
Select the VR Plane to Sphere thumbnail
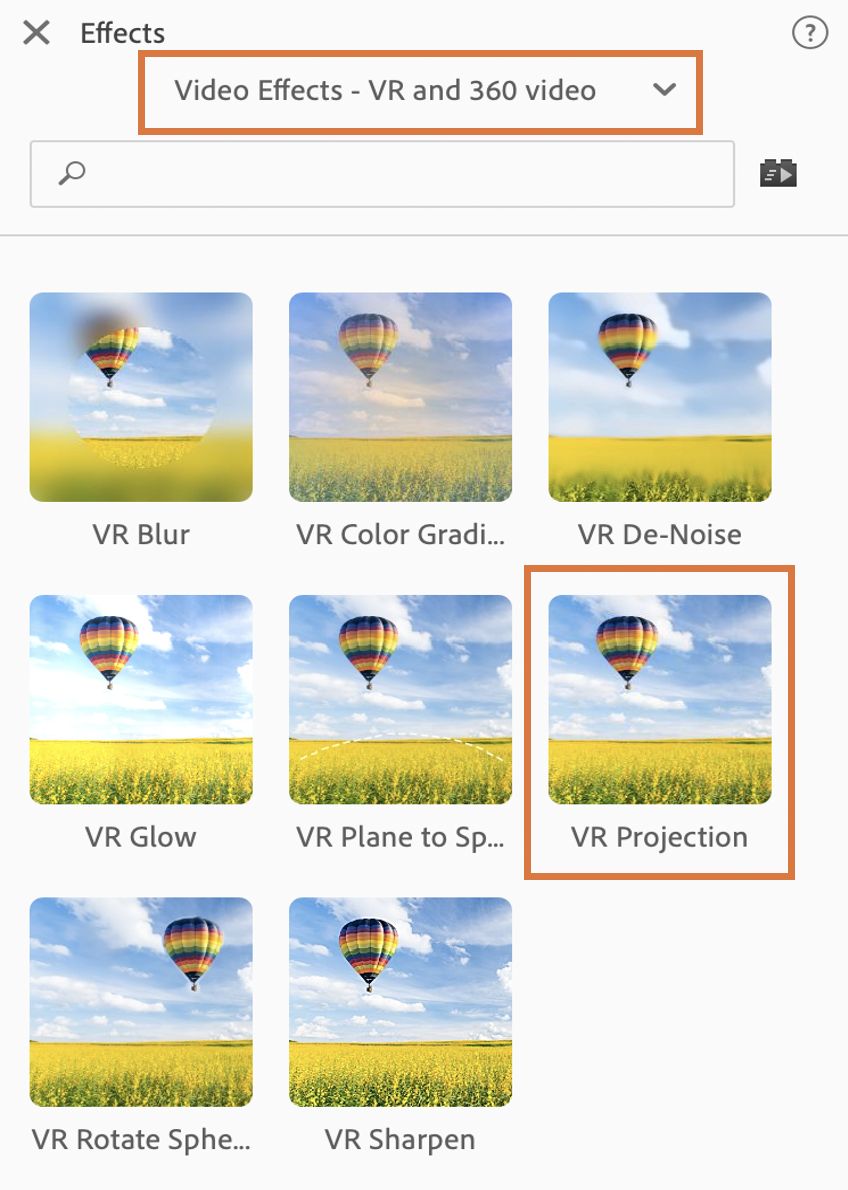(x=401, y=700)
